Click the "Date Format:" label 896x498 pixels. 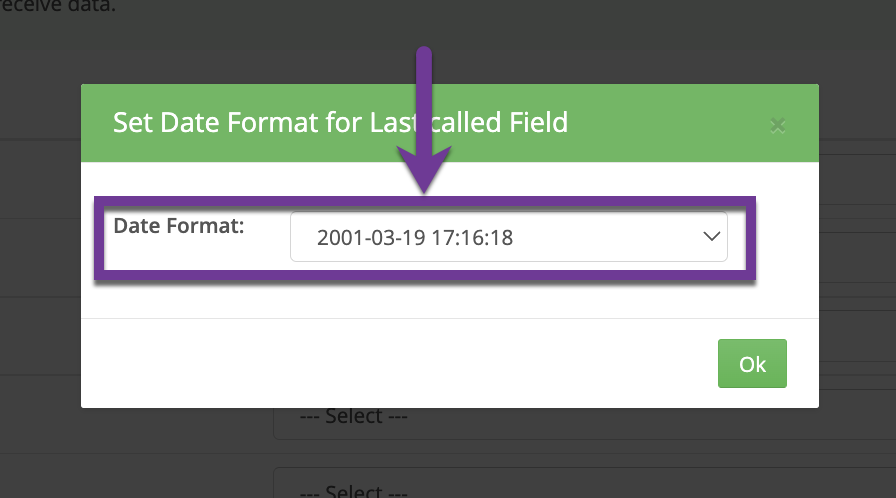point(179,226)
